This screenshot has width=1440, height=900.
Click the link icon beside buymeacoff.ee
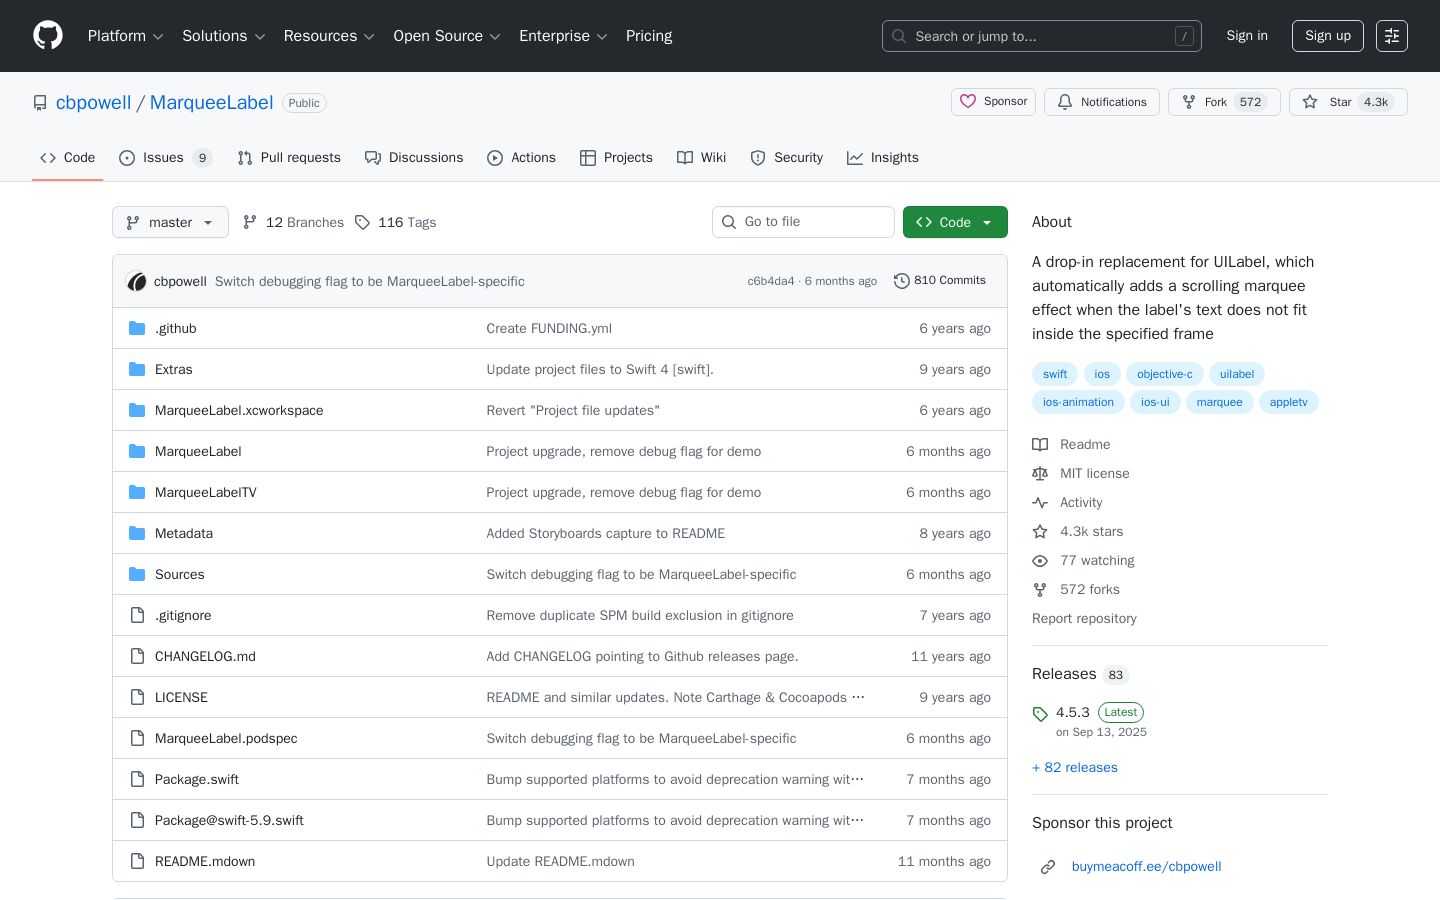point(1048,867)
